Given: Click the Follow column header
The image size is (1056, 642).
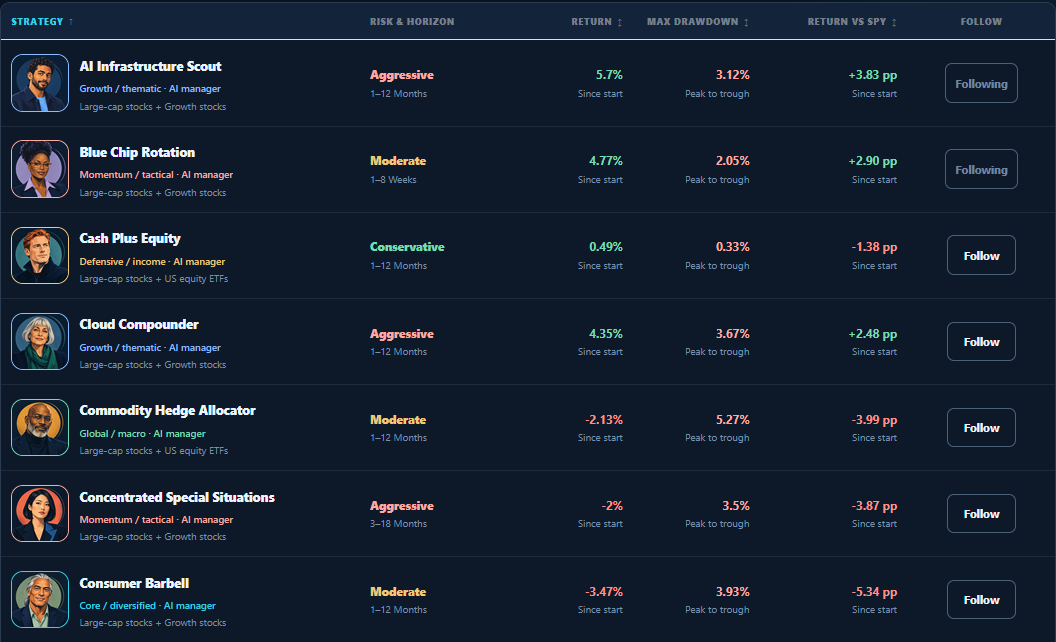Looking at the screenshot, I should (981, 22).
